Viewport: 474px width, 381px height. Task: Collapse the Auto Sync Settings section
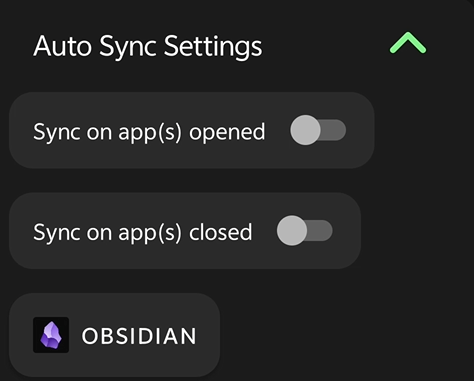[408, 43]
